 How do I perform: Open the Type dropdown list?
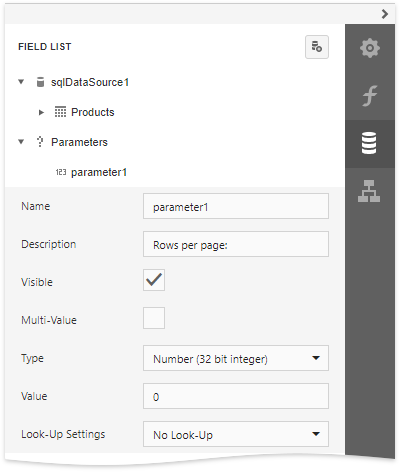pos(236,358)
